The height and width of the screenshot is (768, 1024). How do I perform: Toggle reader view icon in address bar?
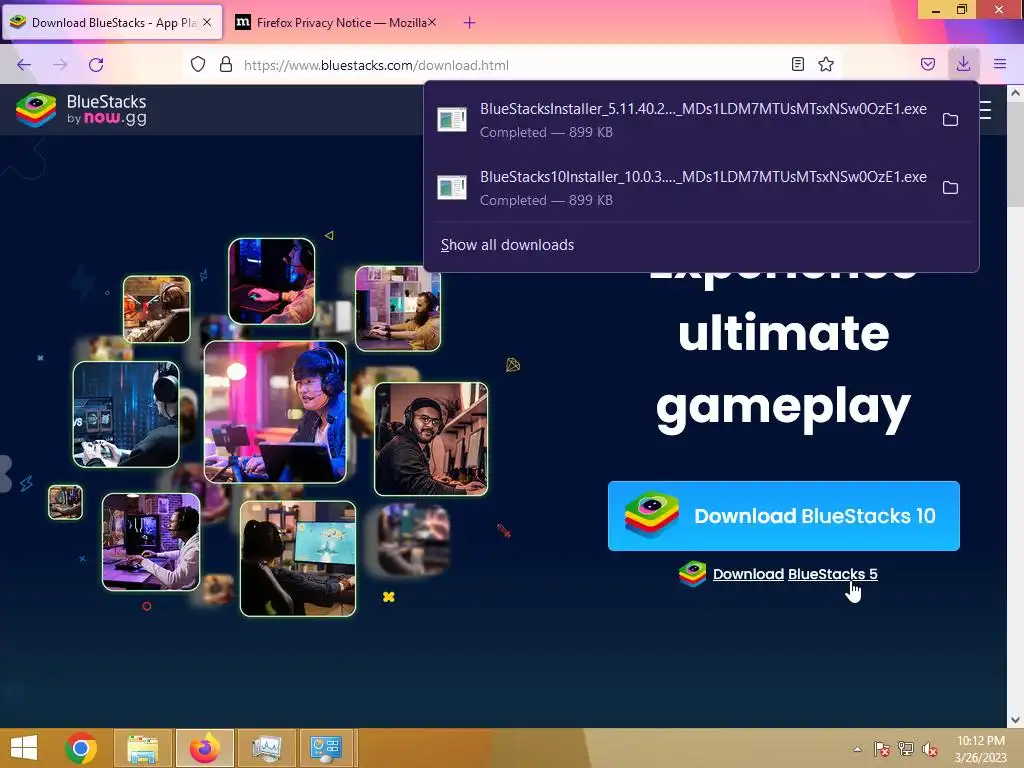[x=797, y=64]
